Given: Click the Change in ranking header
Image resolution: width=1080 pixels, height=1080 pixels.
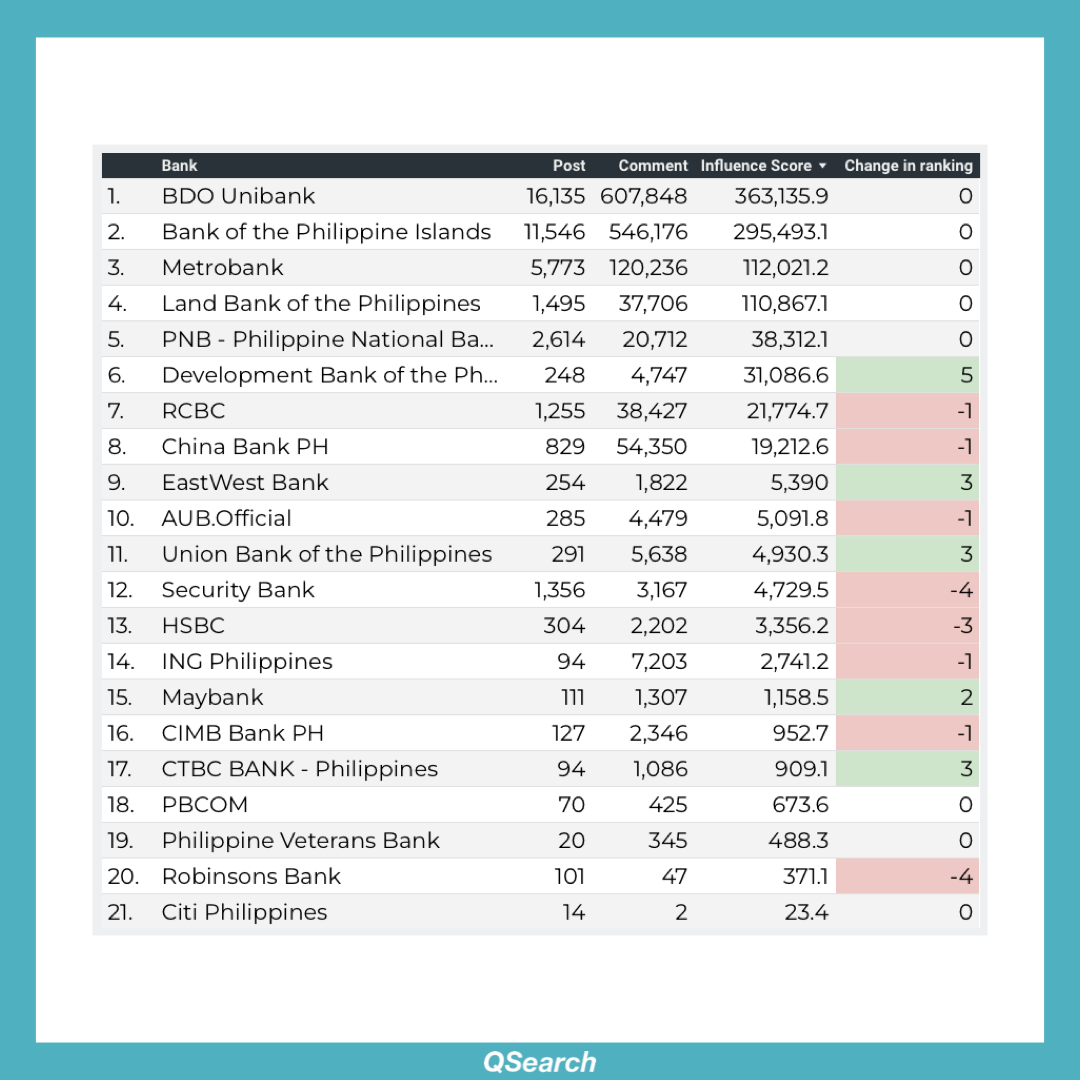Looking at the screenshot, I should 908,166.
